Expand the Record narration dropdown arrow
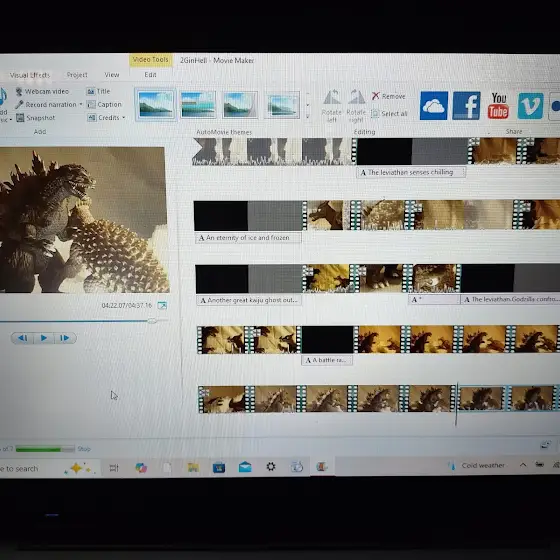 tap(81, 104)
